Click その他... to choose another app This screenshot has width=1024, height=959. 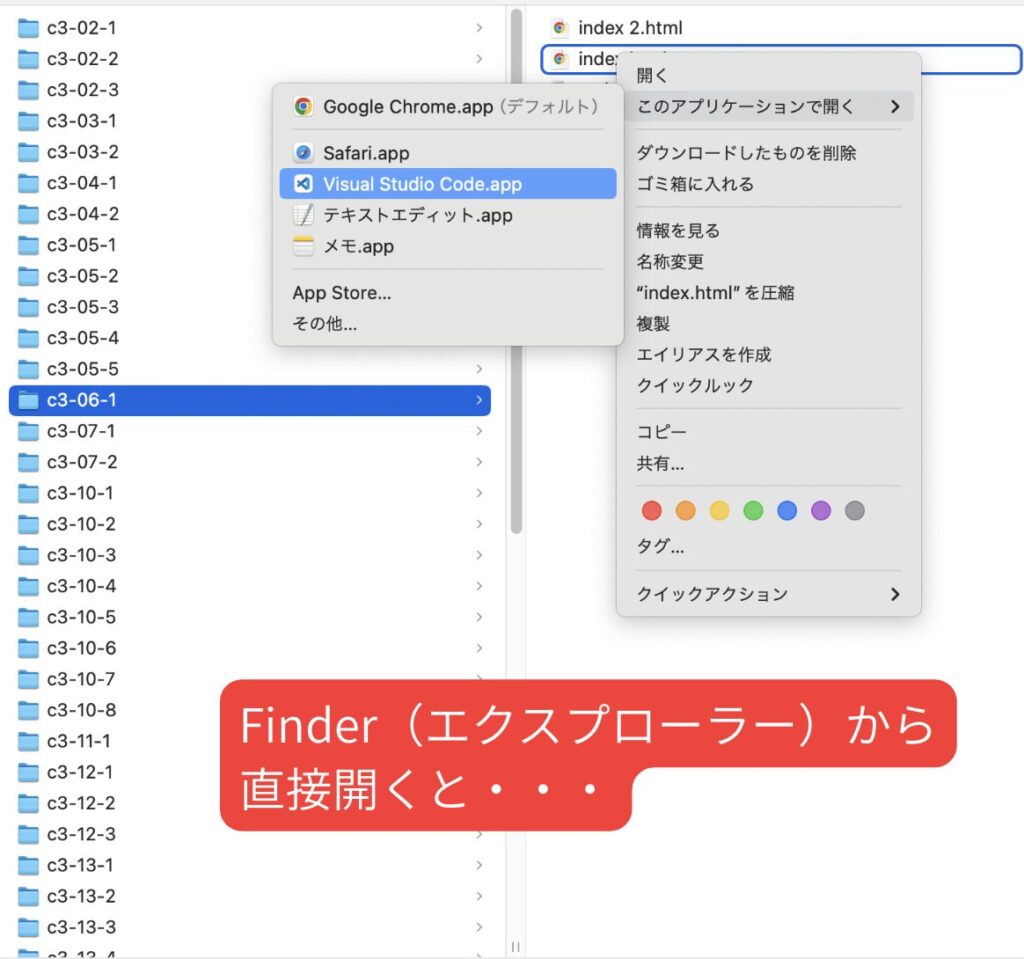point(324,324)
